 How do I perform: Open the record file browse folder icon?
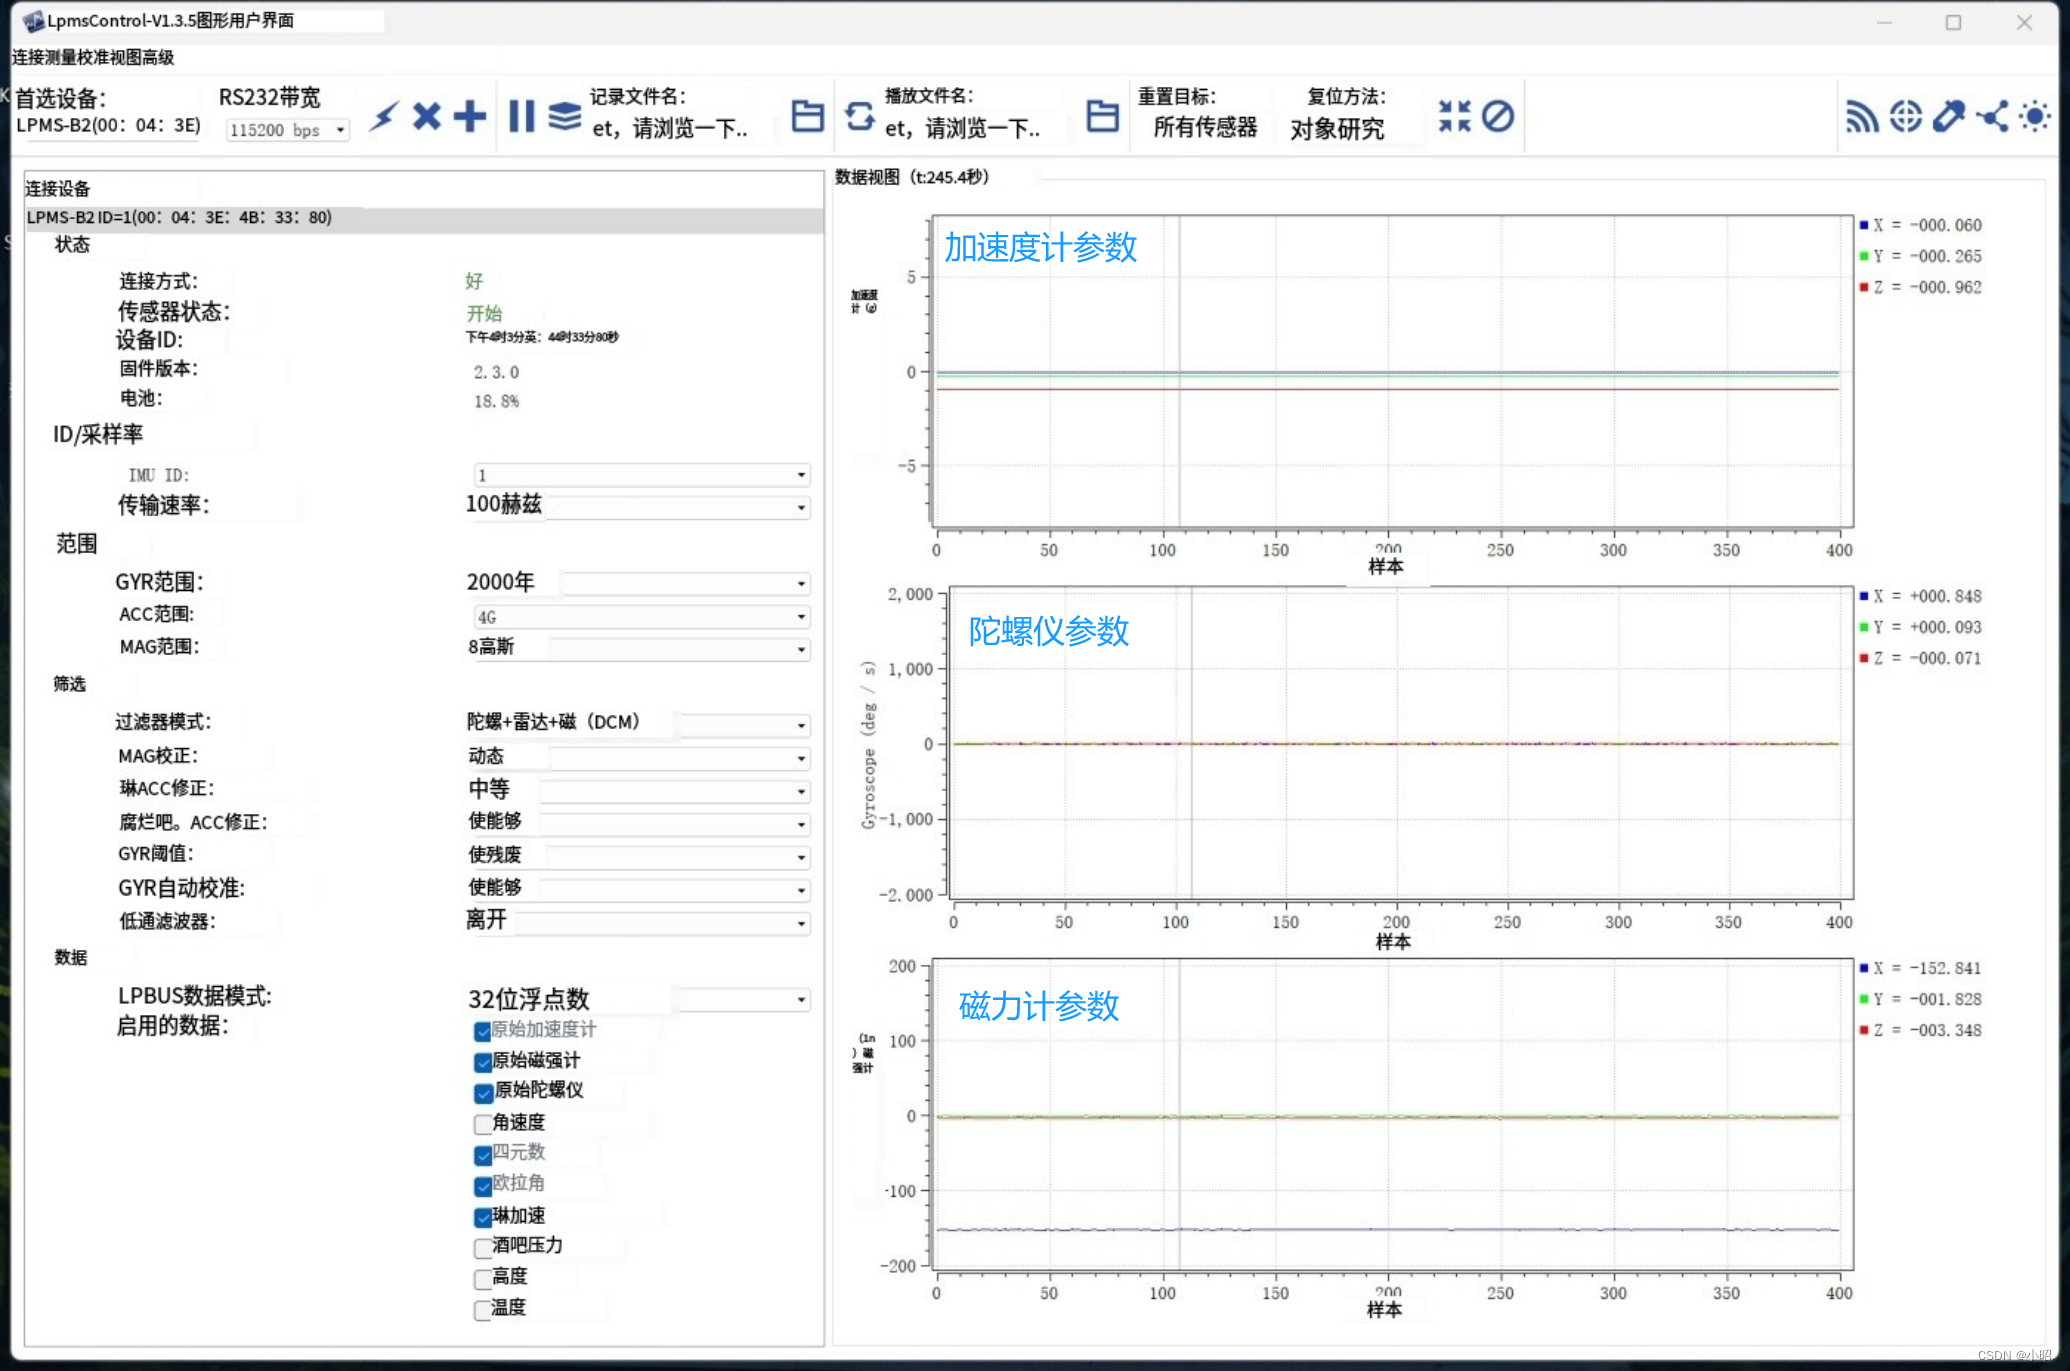pyautogui.click(x=806, y=116)
